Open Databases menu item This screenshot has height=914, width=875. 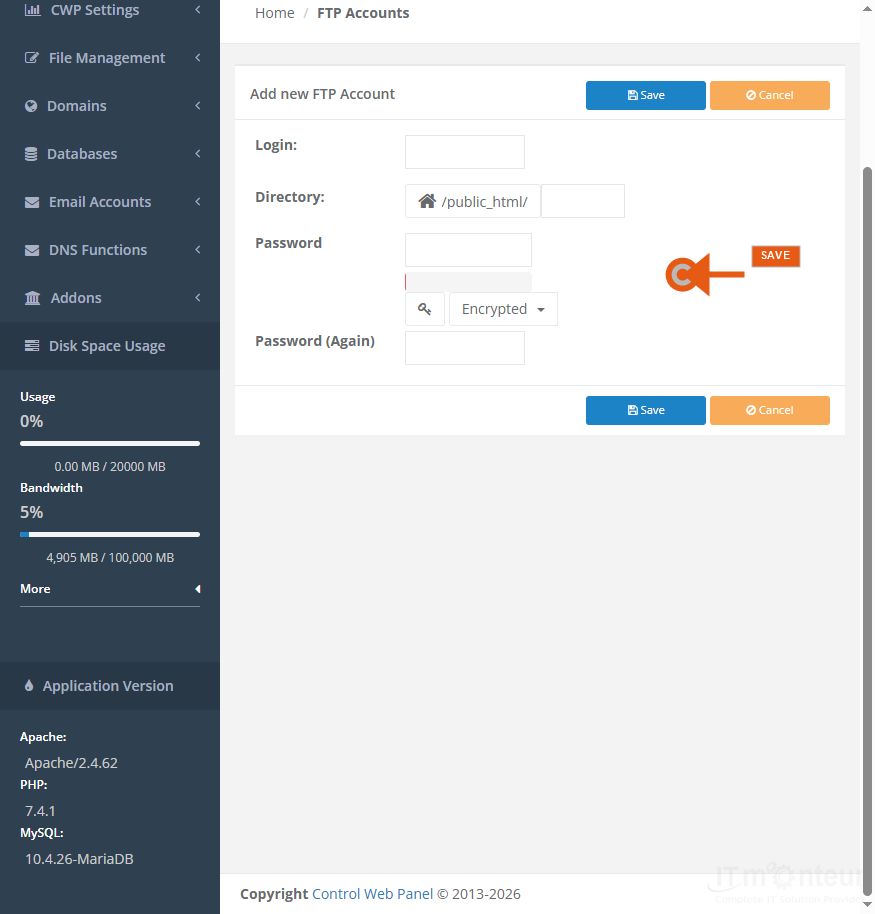[110, 153]
